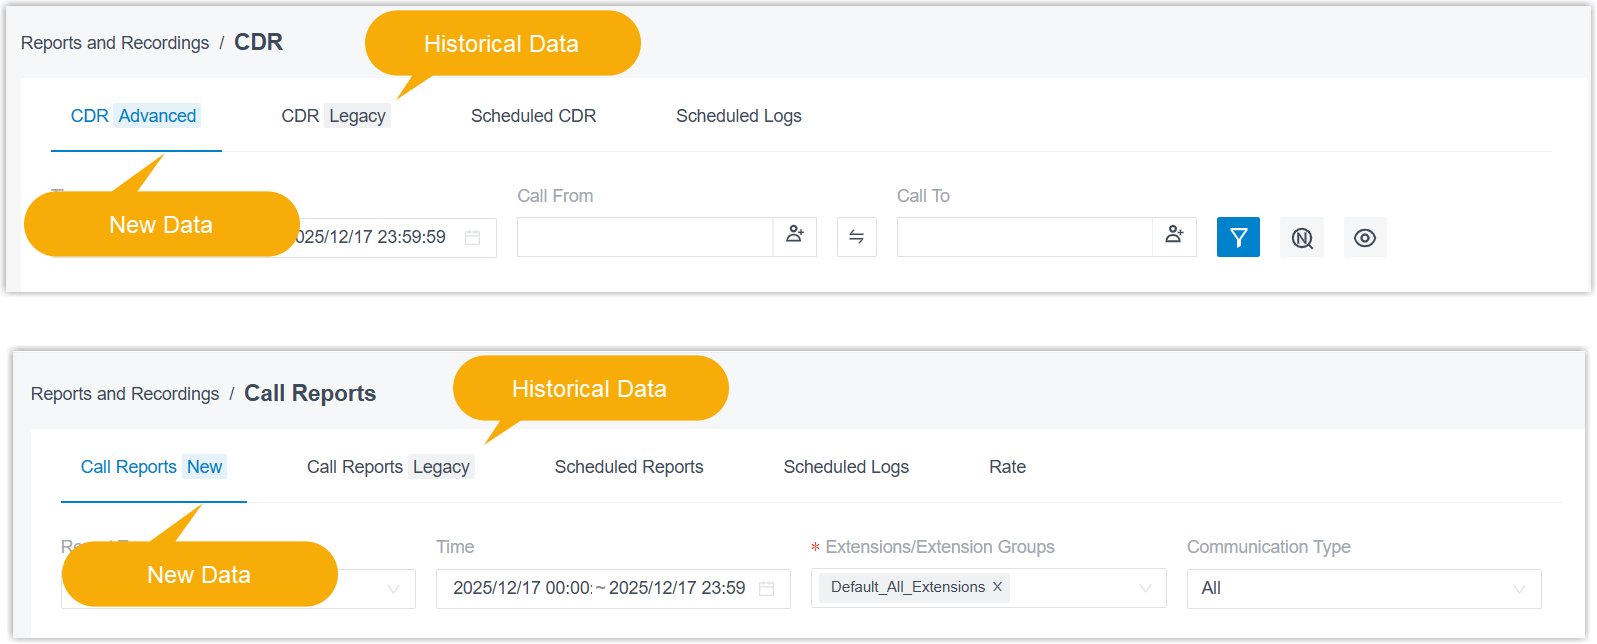The image size is (1597, 644).
Task: Remove Default_All_Extensions tag
Action: coord(997,587)
